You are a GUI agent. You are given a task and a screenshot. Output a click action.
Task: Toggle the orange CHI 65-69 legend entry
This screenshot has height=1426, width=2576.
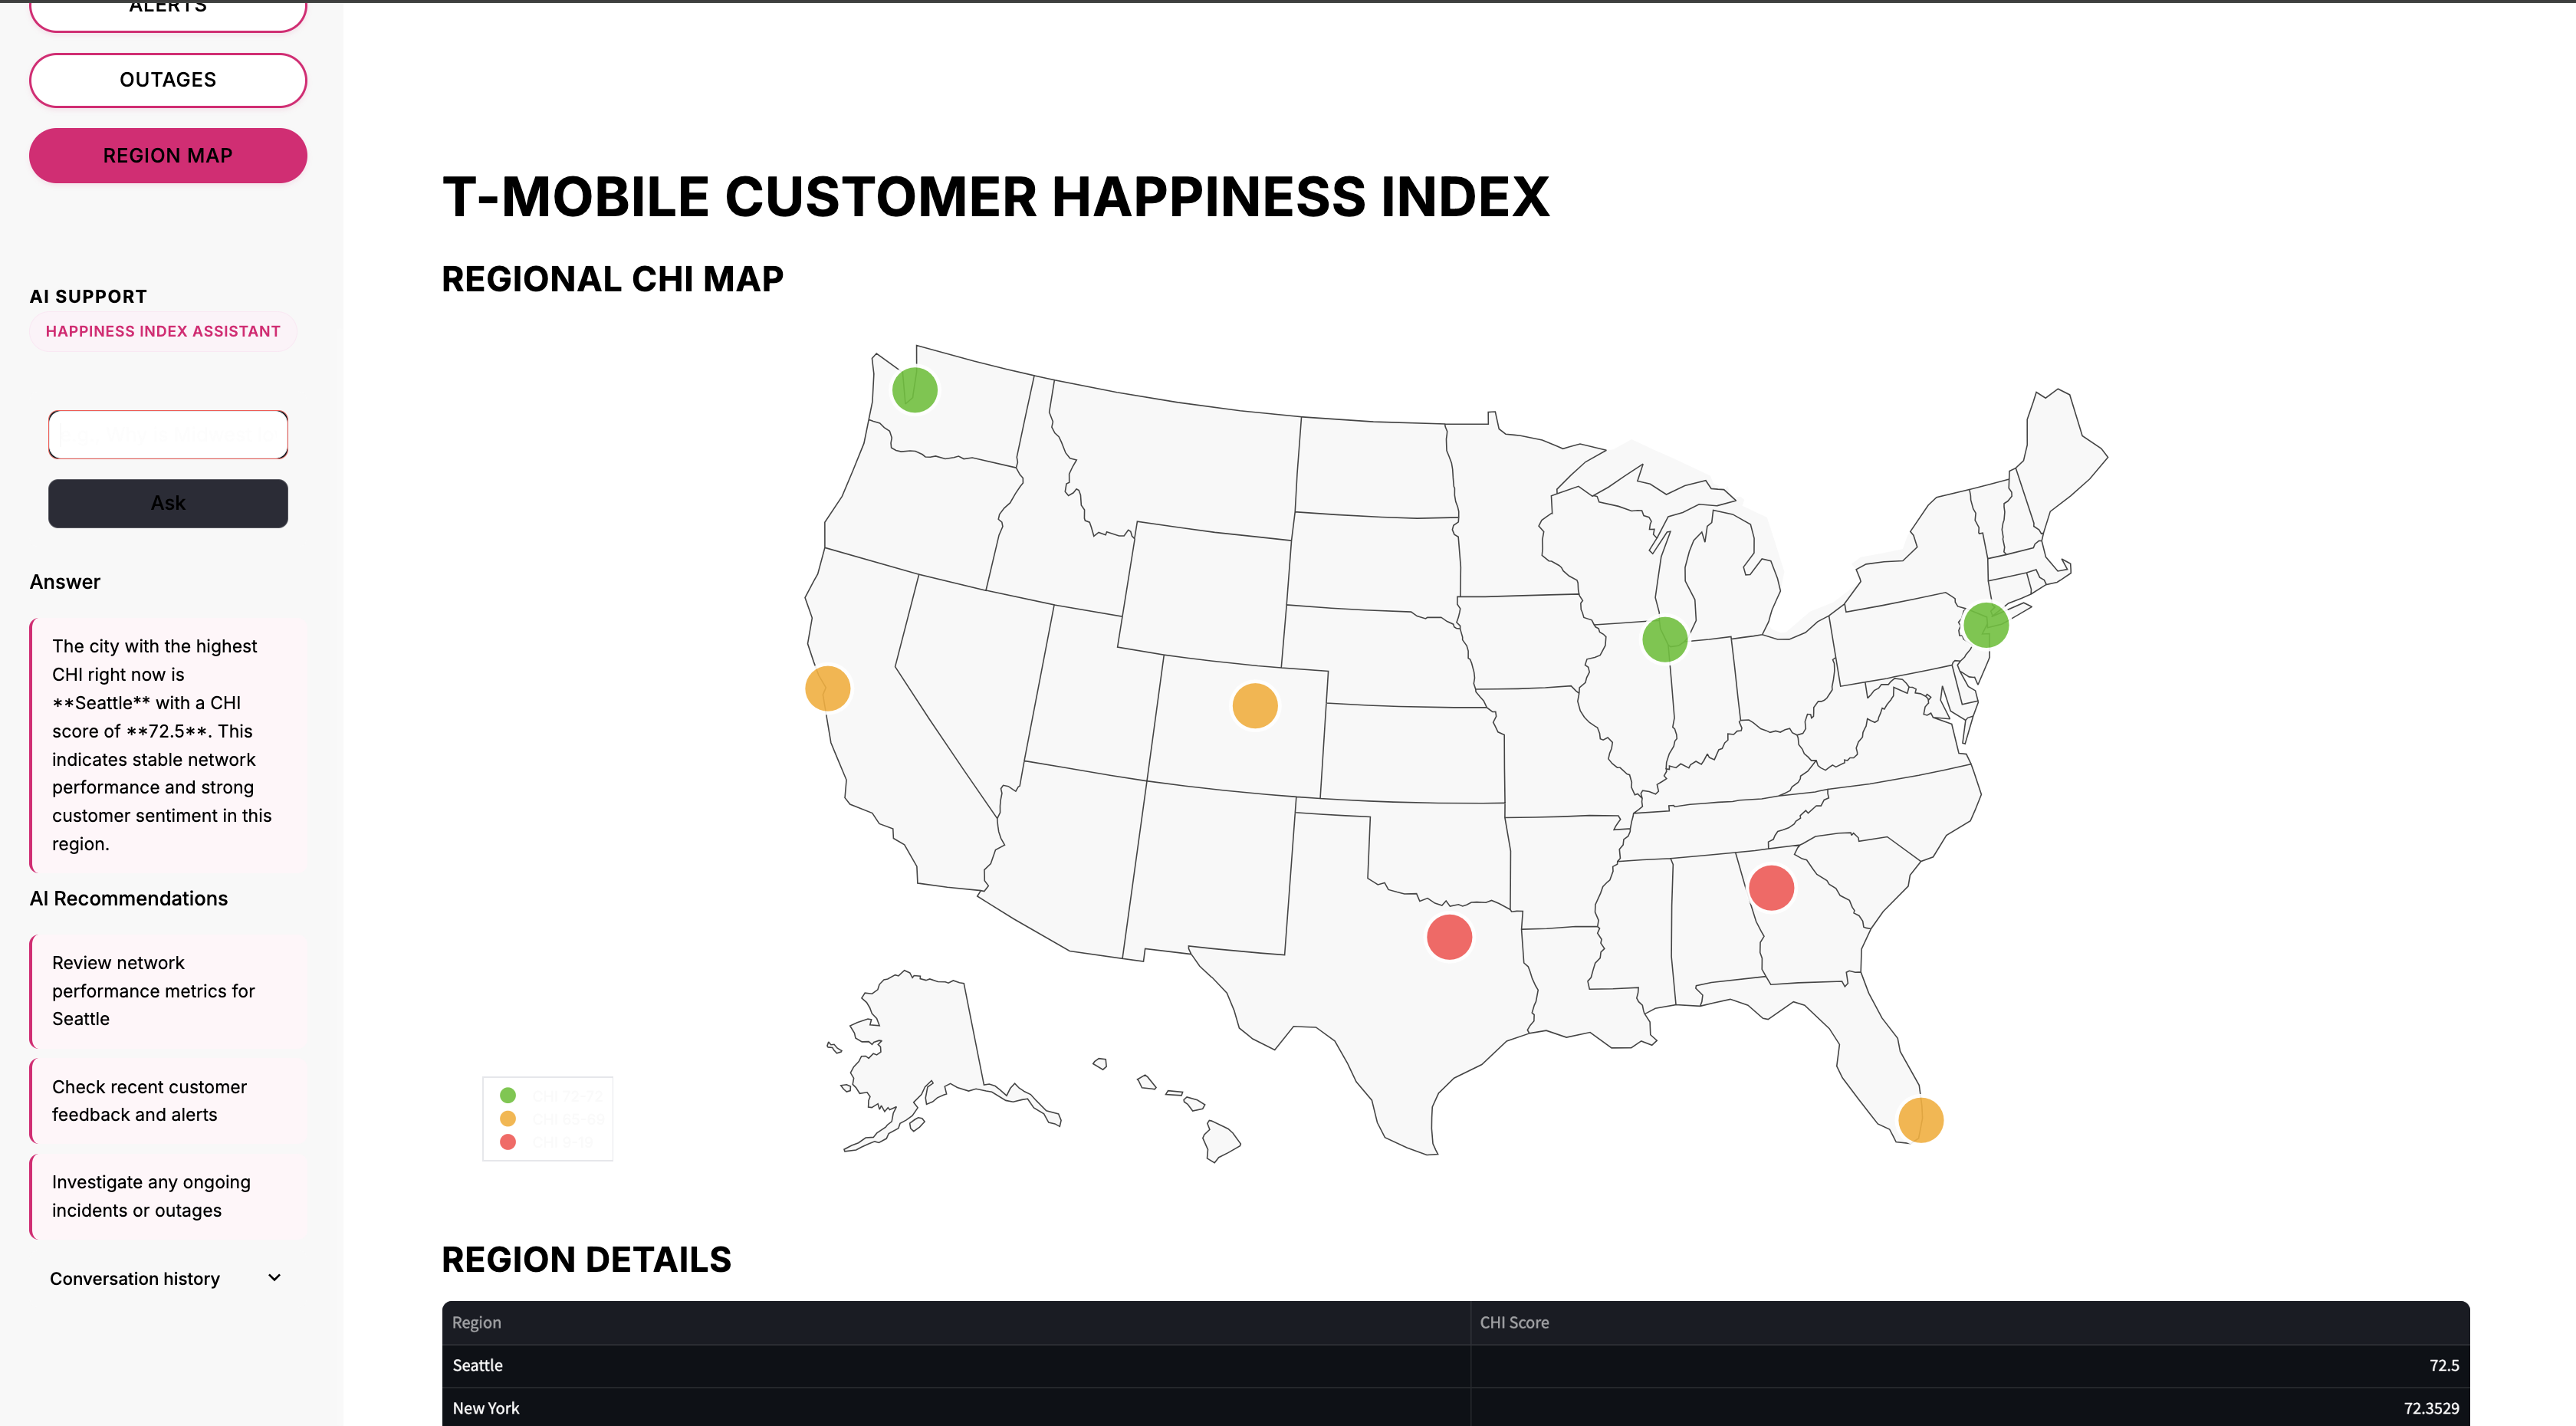tap(551, 1119)
